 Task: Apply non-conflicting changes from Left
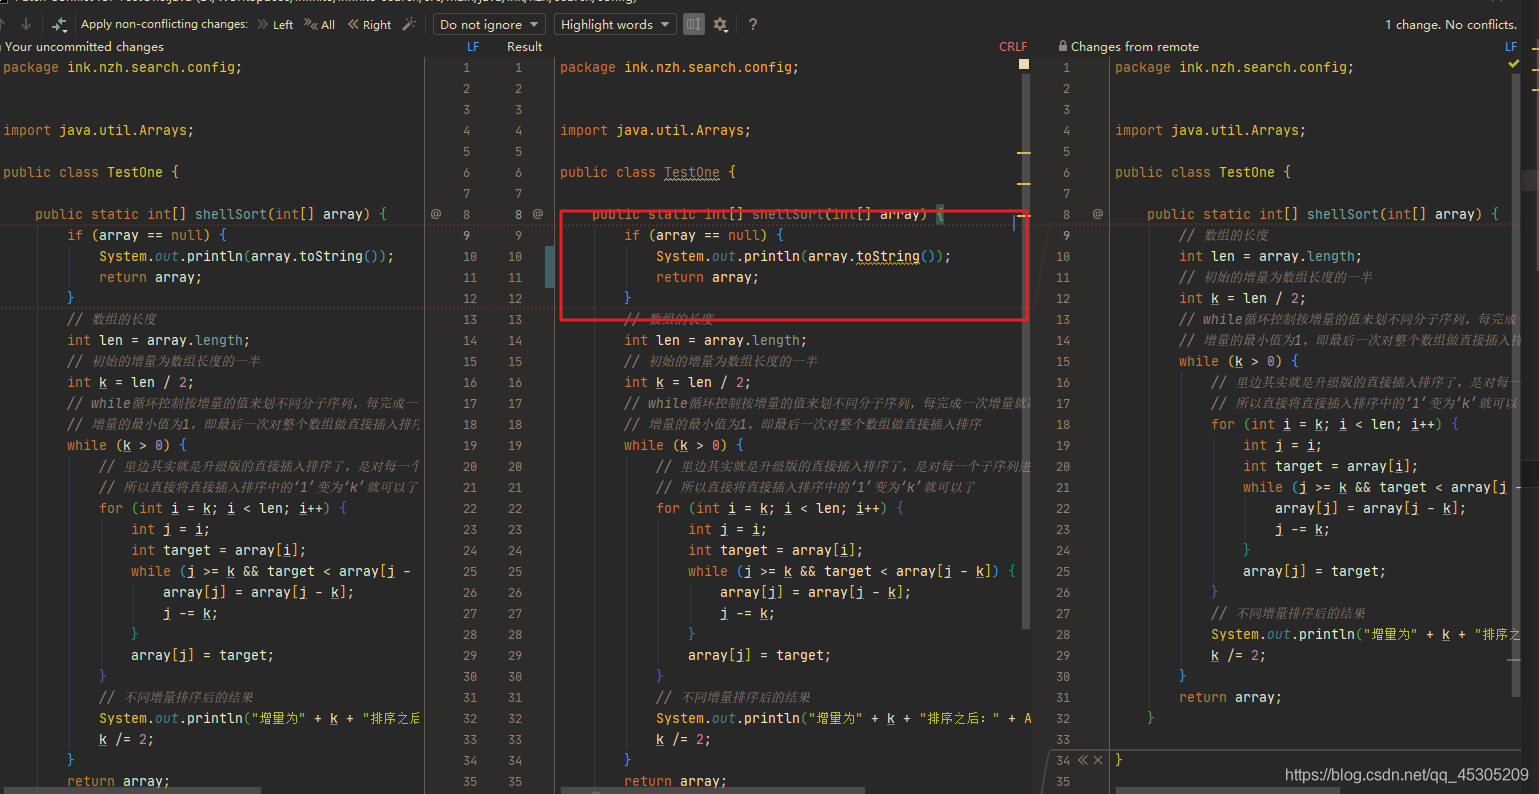coord(275,25)
